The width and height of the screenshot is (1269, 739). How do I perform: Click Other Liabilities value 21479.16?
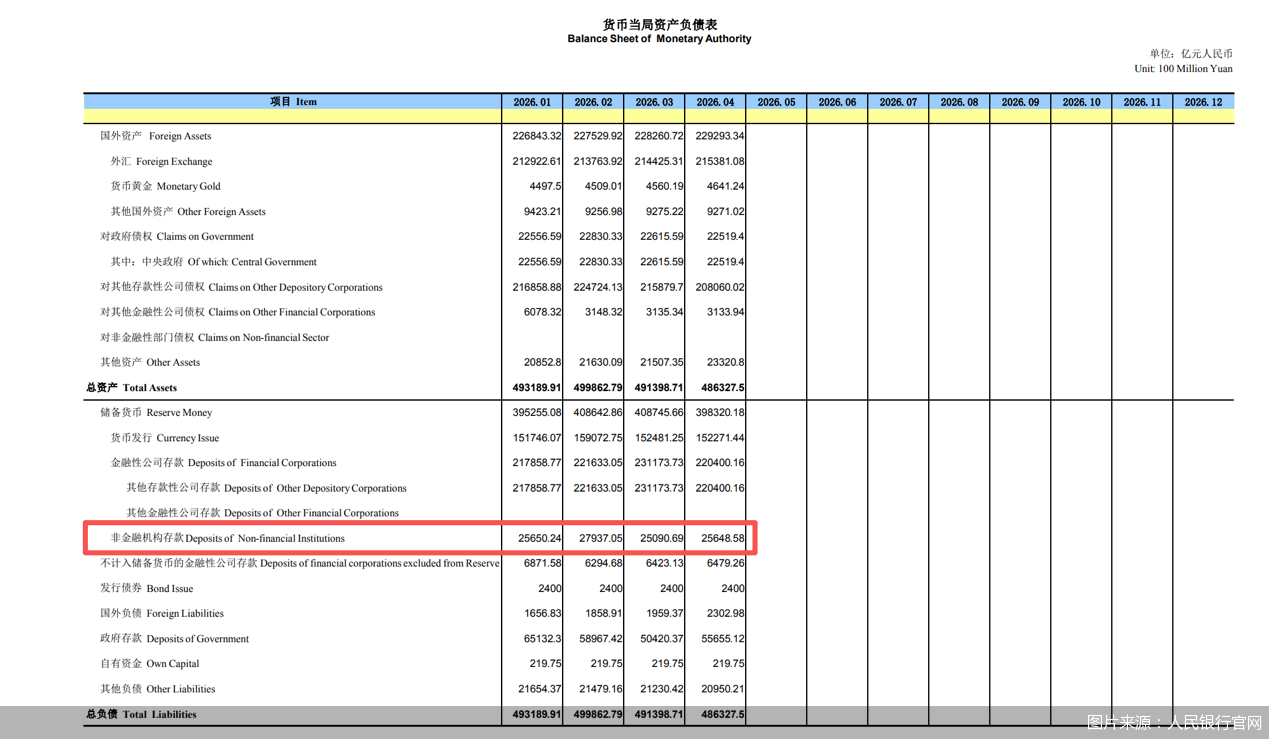pyautogui.click(x=601, y=689)
